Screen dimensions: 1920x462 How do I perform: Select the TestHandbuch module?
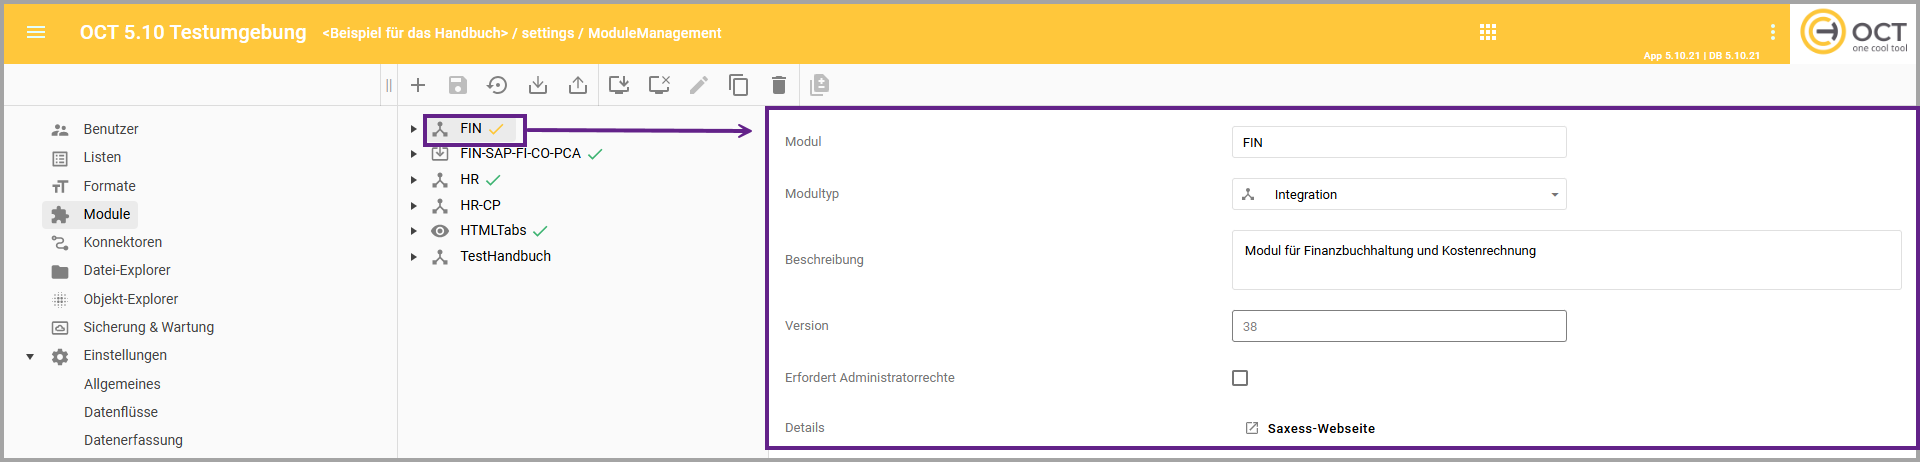pyautogui.click(x=505, y=256)
